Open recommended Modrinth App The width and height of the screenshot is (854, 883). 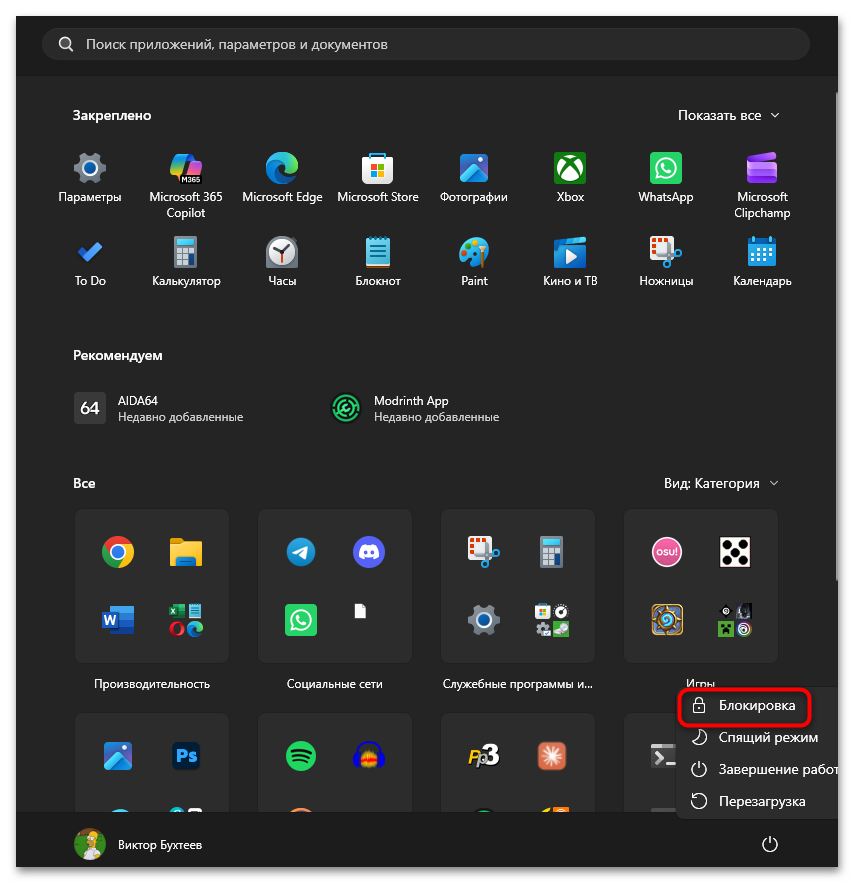coord(415,408)
